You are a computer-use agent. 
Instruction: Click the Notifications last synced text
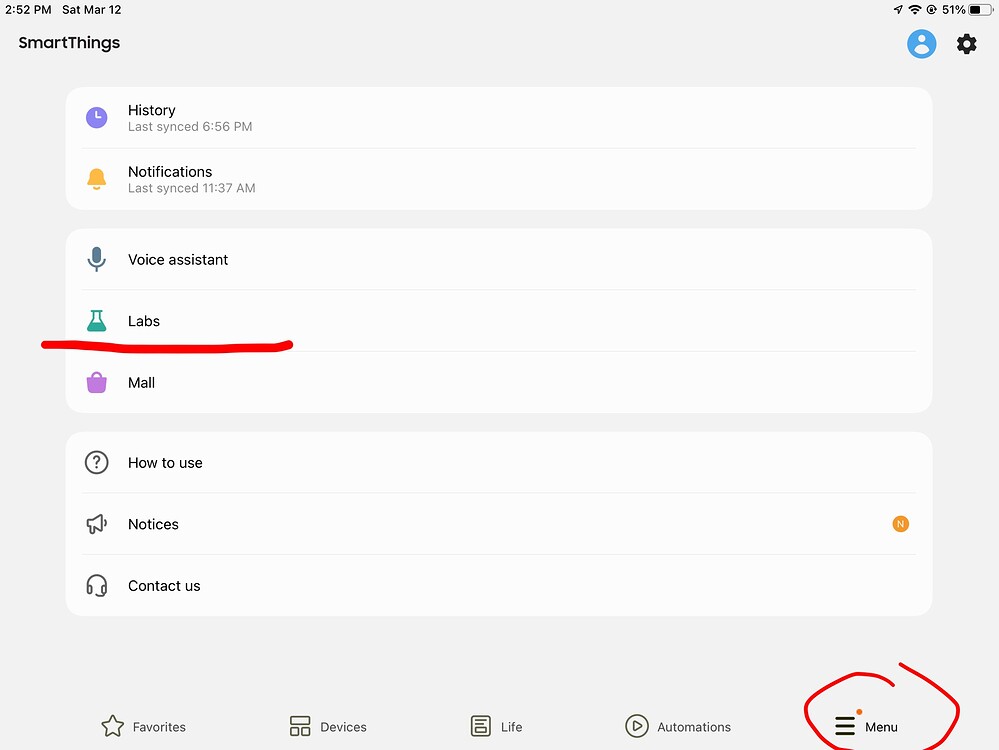click(190, 188)
